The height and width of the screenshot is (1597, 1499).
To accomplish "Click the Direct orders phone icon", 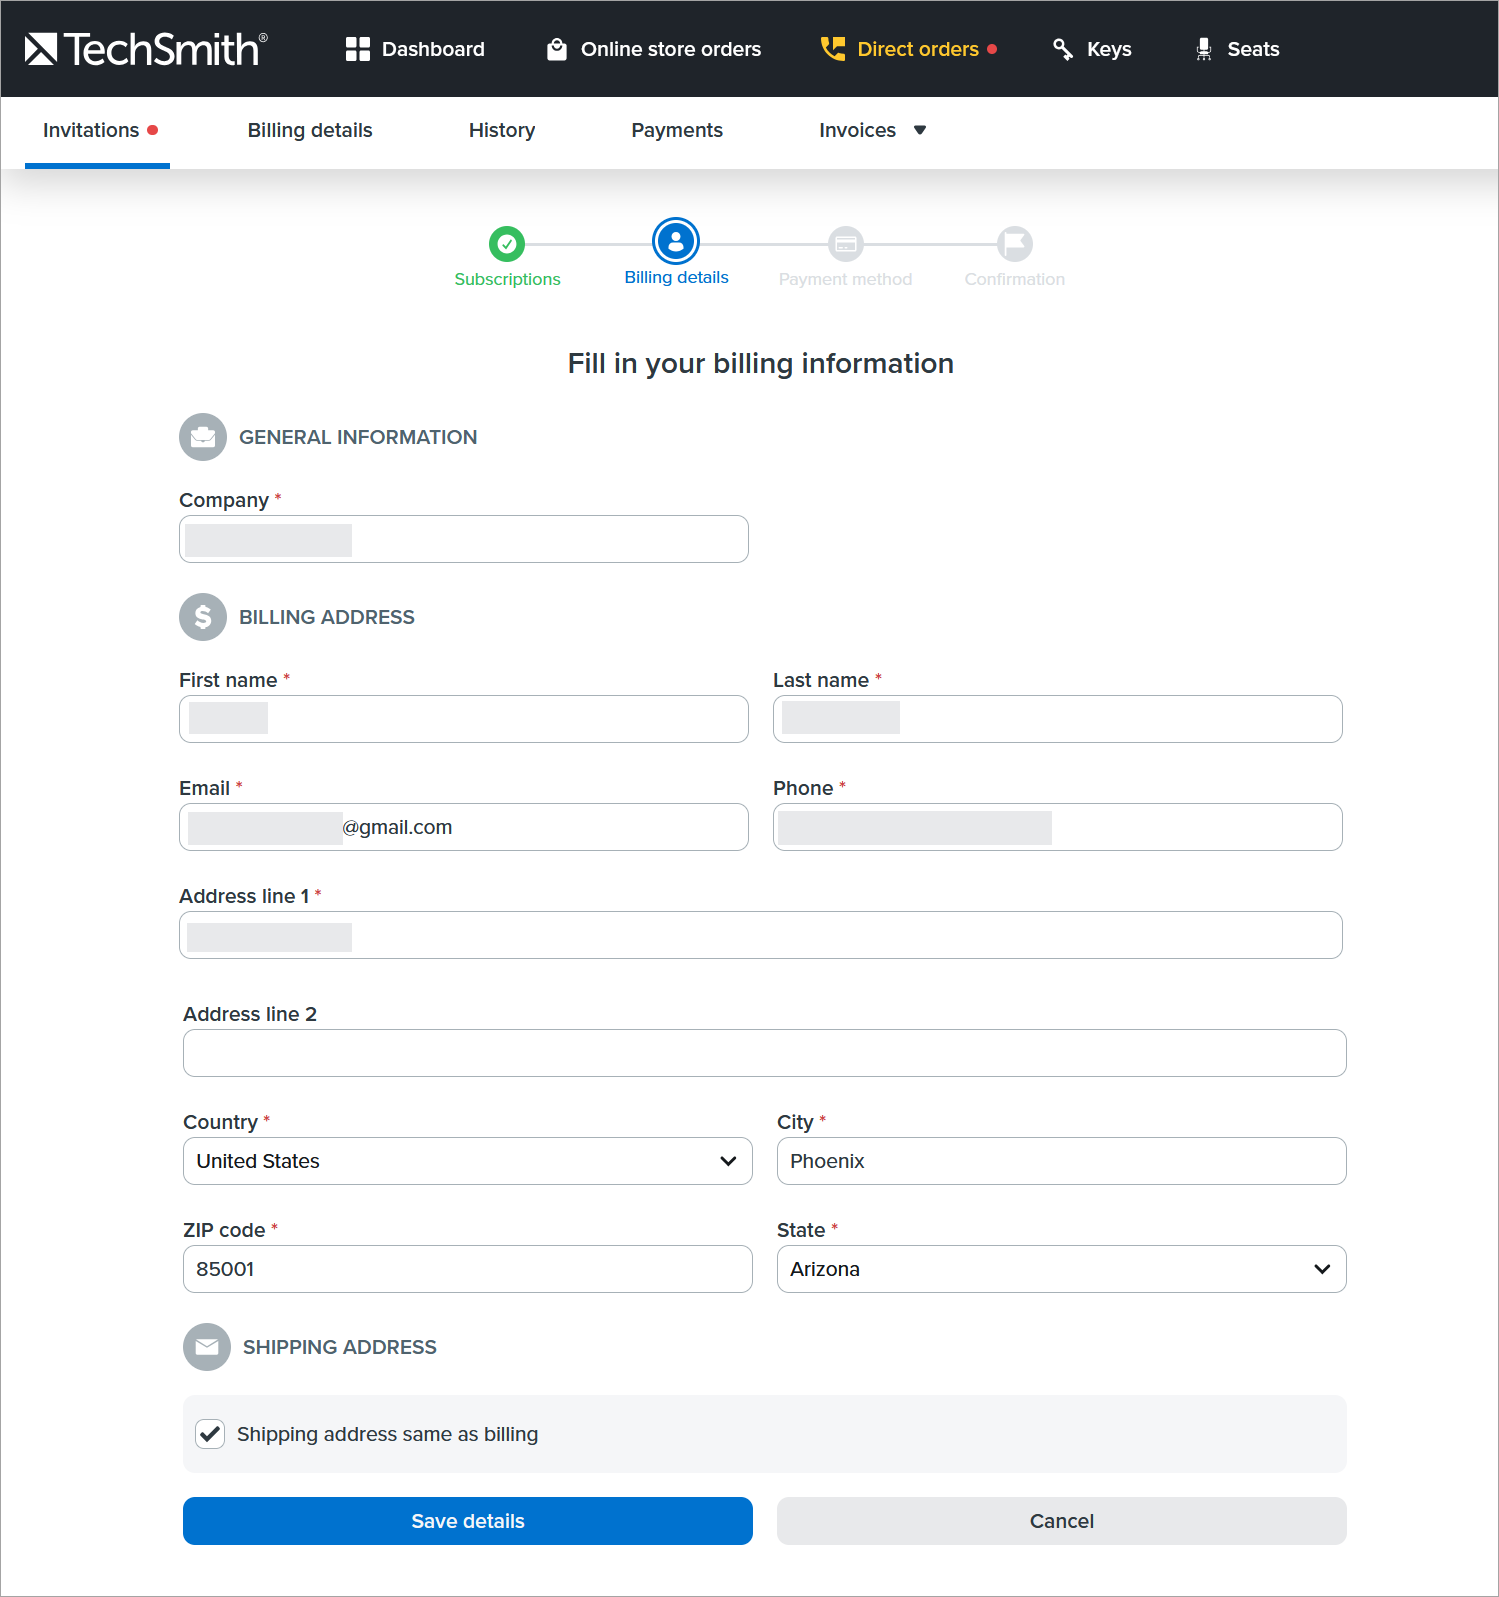I will 832,49.
